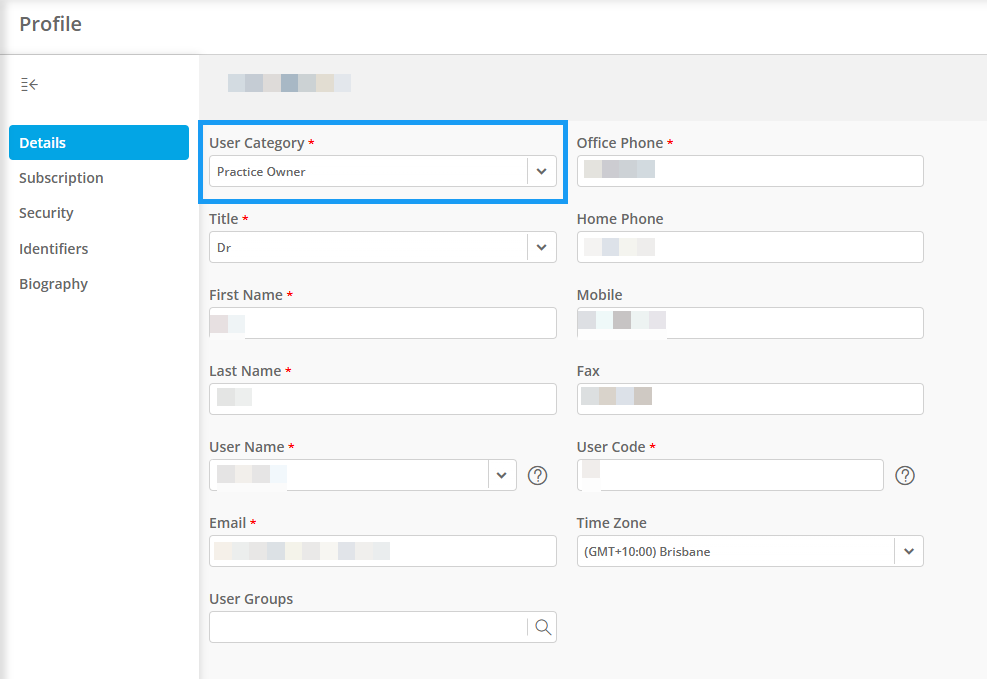The width and height of the screenshot is (987, 679).
Task: Collapse the sidebar menu icon
Action: pos(29,84)
